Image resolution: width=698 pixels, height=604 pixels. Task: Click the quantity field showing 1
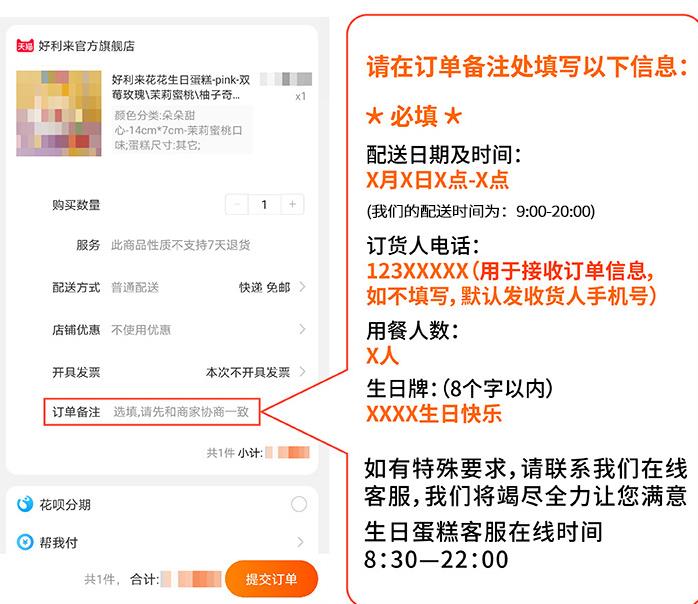point(264,204)
